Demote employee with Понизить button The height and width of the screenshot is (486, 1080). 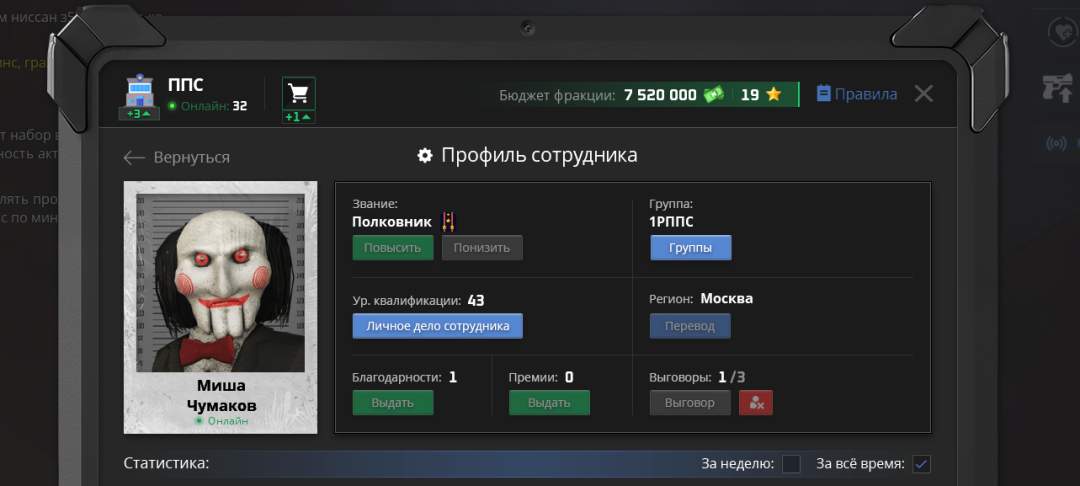pos(482,248)
